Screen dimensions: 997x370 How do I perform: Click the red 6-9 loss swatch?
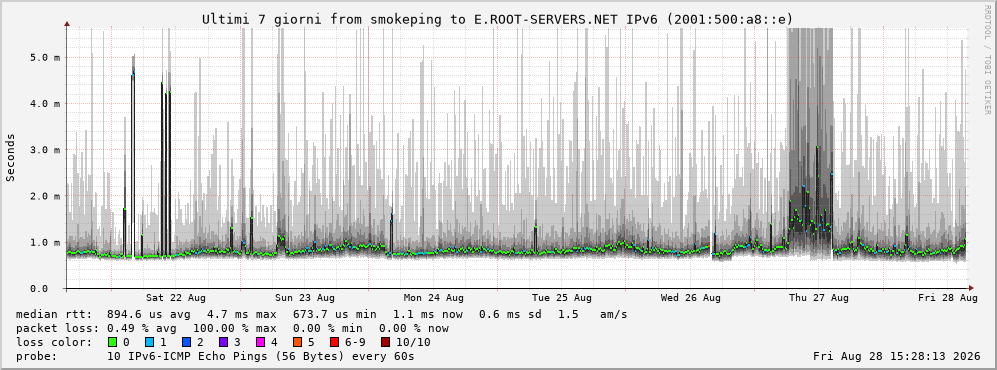coord(333,342)
